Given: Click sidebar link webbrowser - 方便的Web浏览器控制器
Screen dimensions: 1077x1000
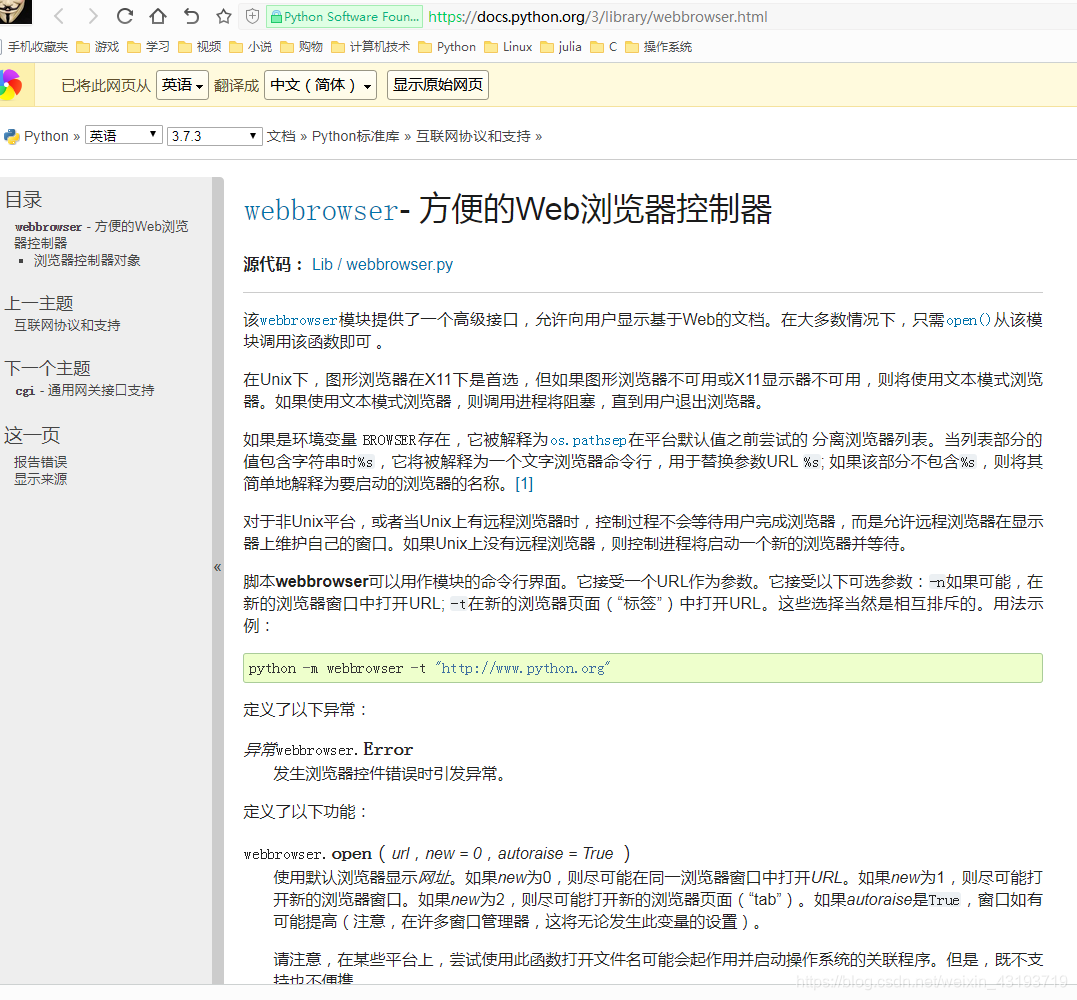Looking at the screenshot, I should [102, 234].
